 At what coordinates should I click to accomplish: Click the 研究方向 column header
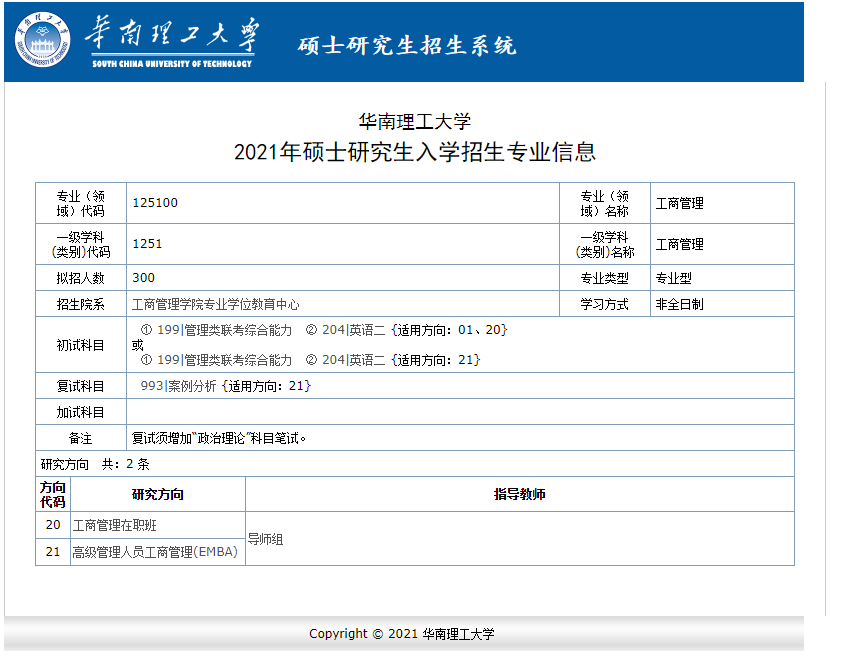pos(158,494)
